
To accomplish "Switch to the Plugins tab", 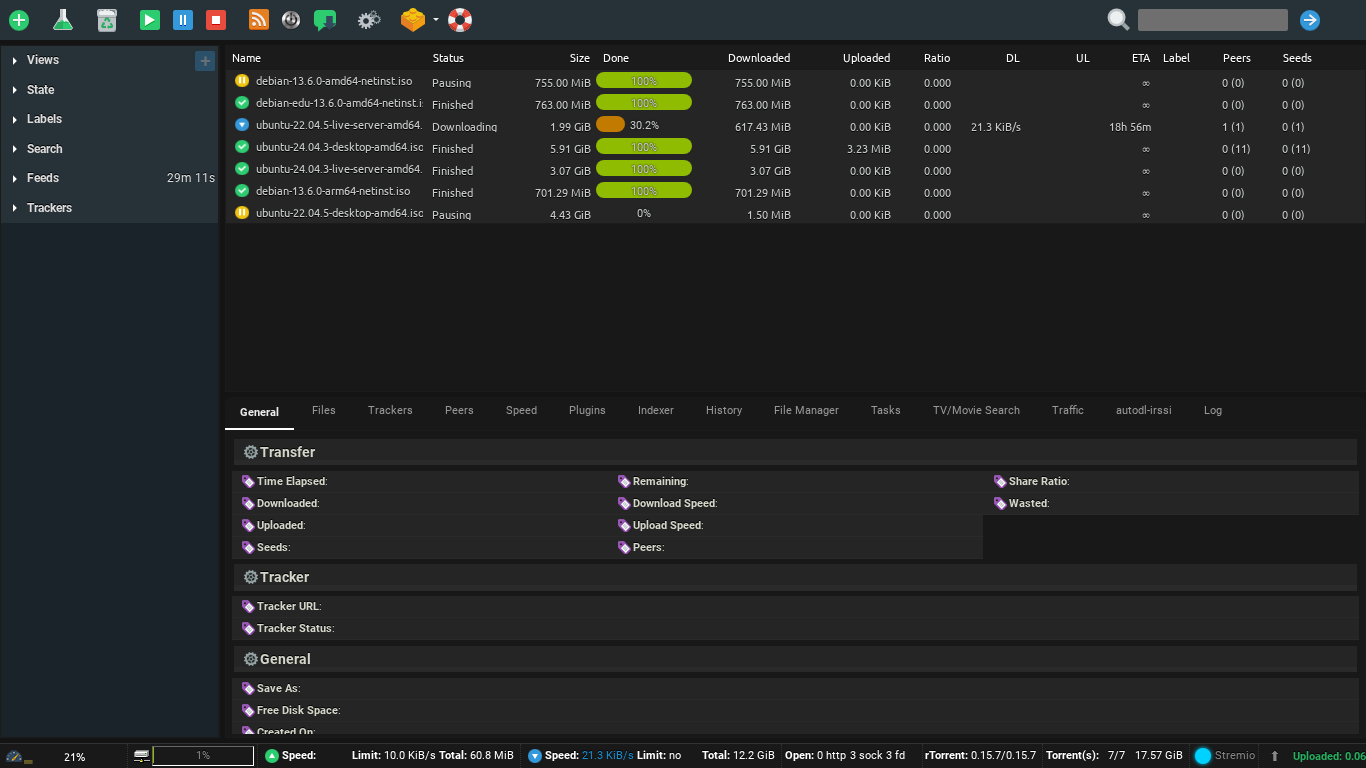I will [x=587, y=410].
